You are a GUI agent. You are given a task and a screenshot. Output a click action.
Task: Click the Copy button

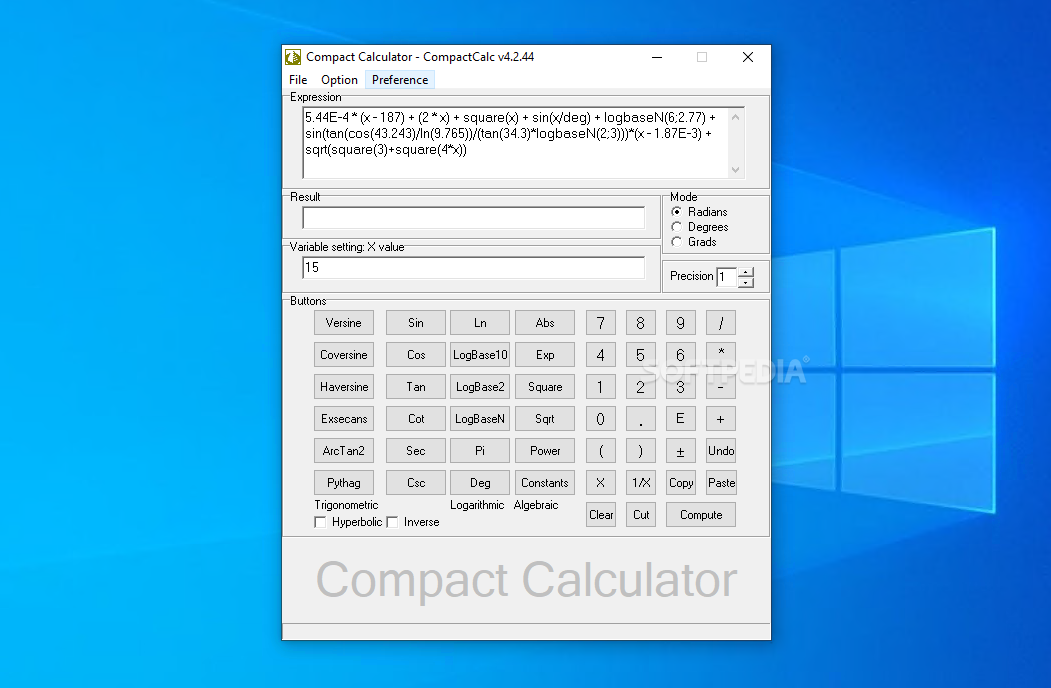680,483
